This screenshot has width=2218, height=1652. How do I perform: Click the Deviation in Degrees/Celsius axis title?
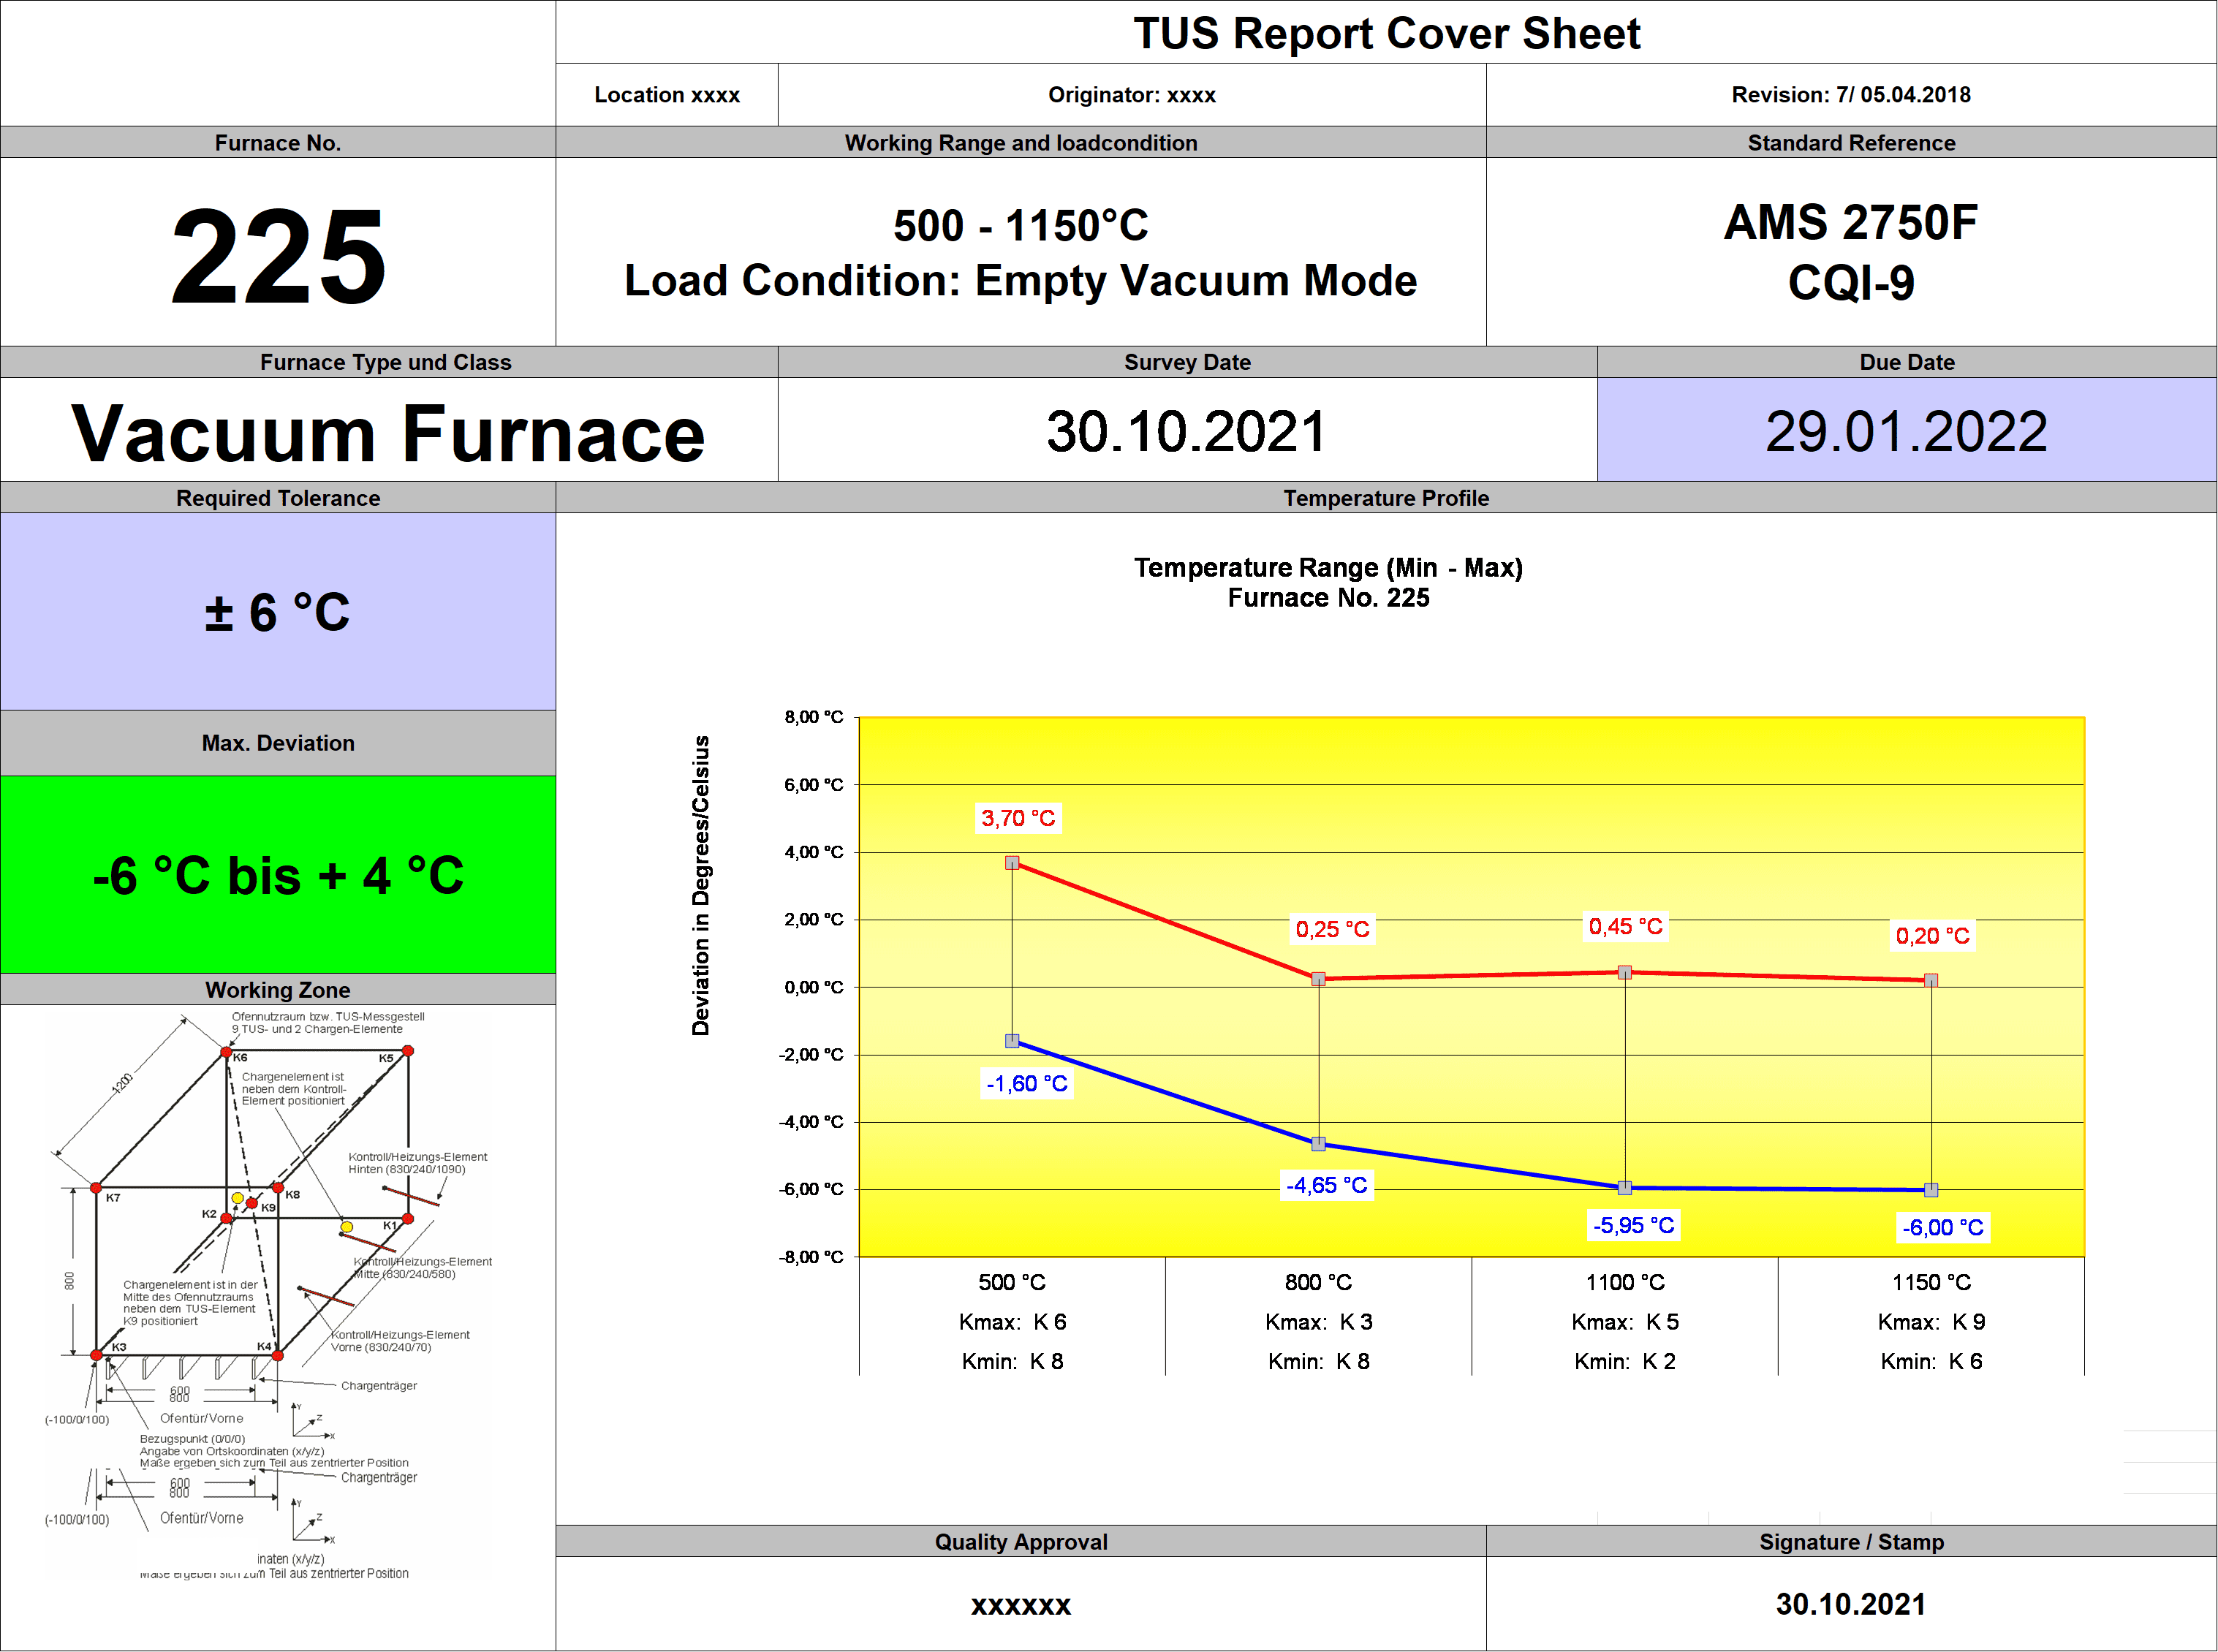click(701, 885)
